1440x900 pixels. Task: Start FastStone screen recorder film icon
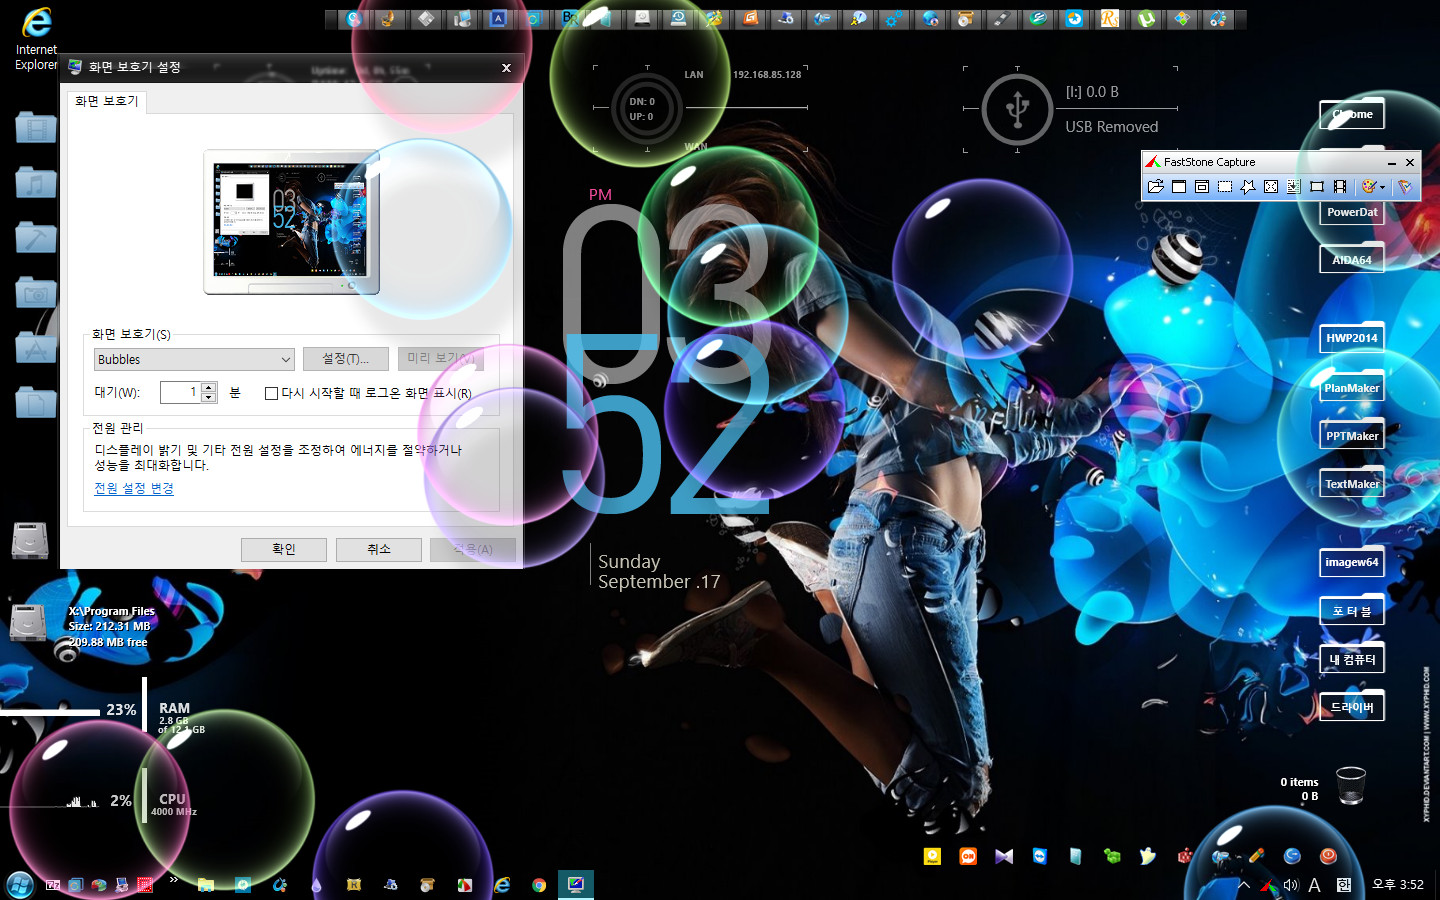tap(1340, 187)
